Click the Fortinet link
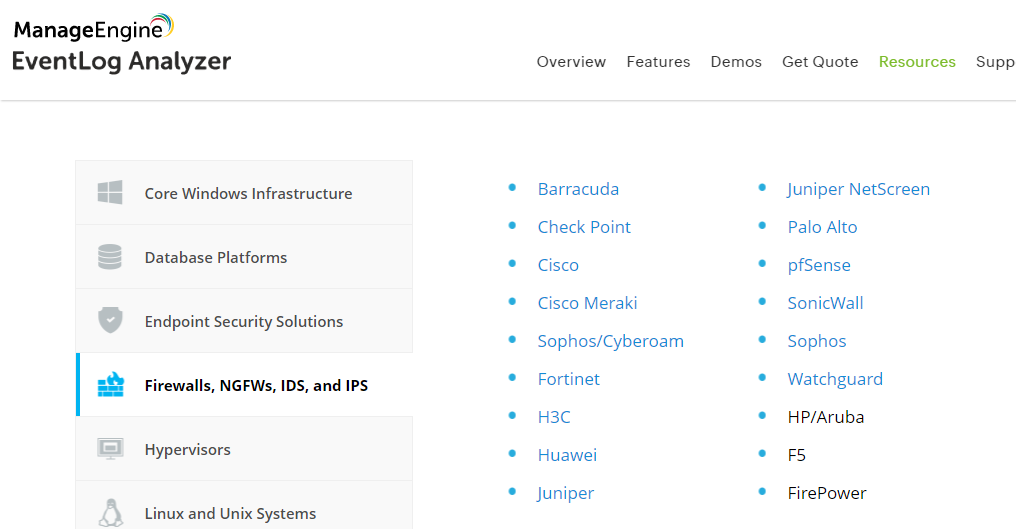1016x529 pixels. [568, 379]
